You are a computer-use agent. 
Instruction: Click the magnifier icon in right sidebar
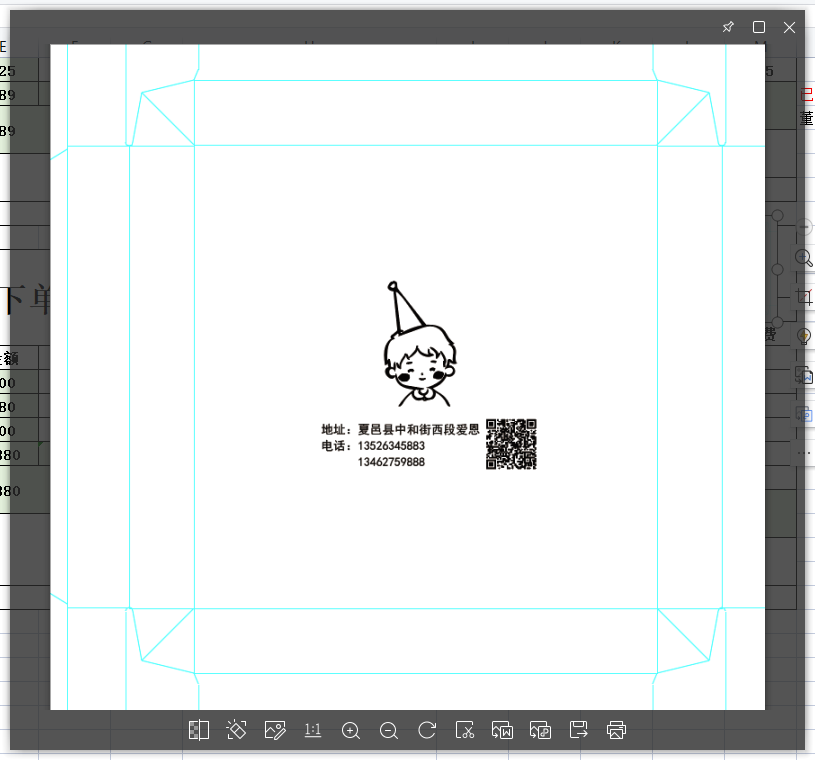click(x=804, y=258)
